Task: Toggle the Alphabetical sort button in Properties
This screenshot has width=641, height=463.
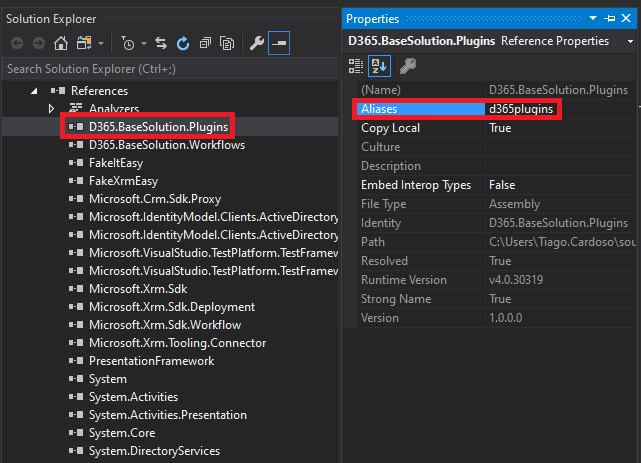Action: (x=379, y=66)
